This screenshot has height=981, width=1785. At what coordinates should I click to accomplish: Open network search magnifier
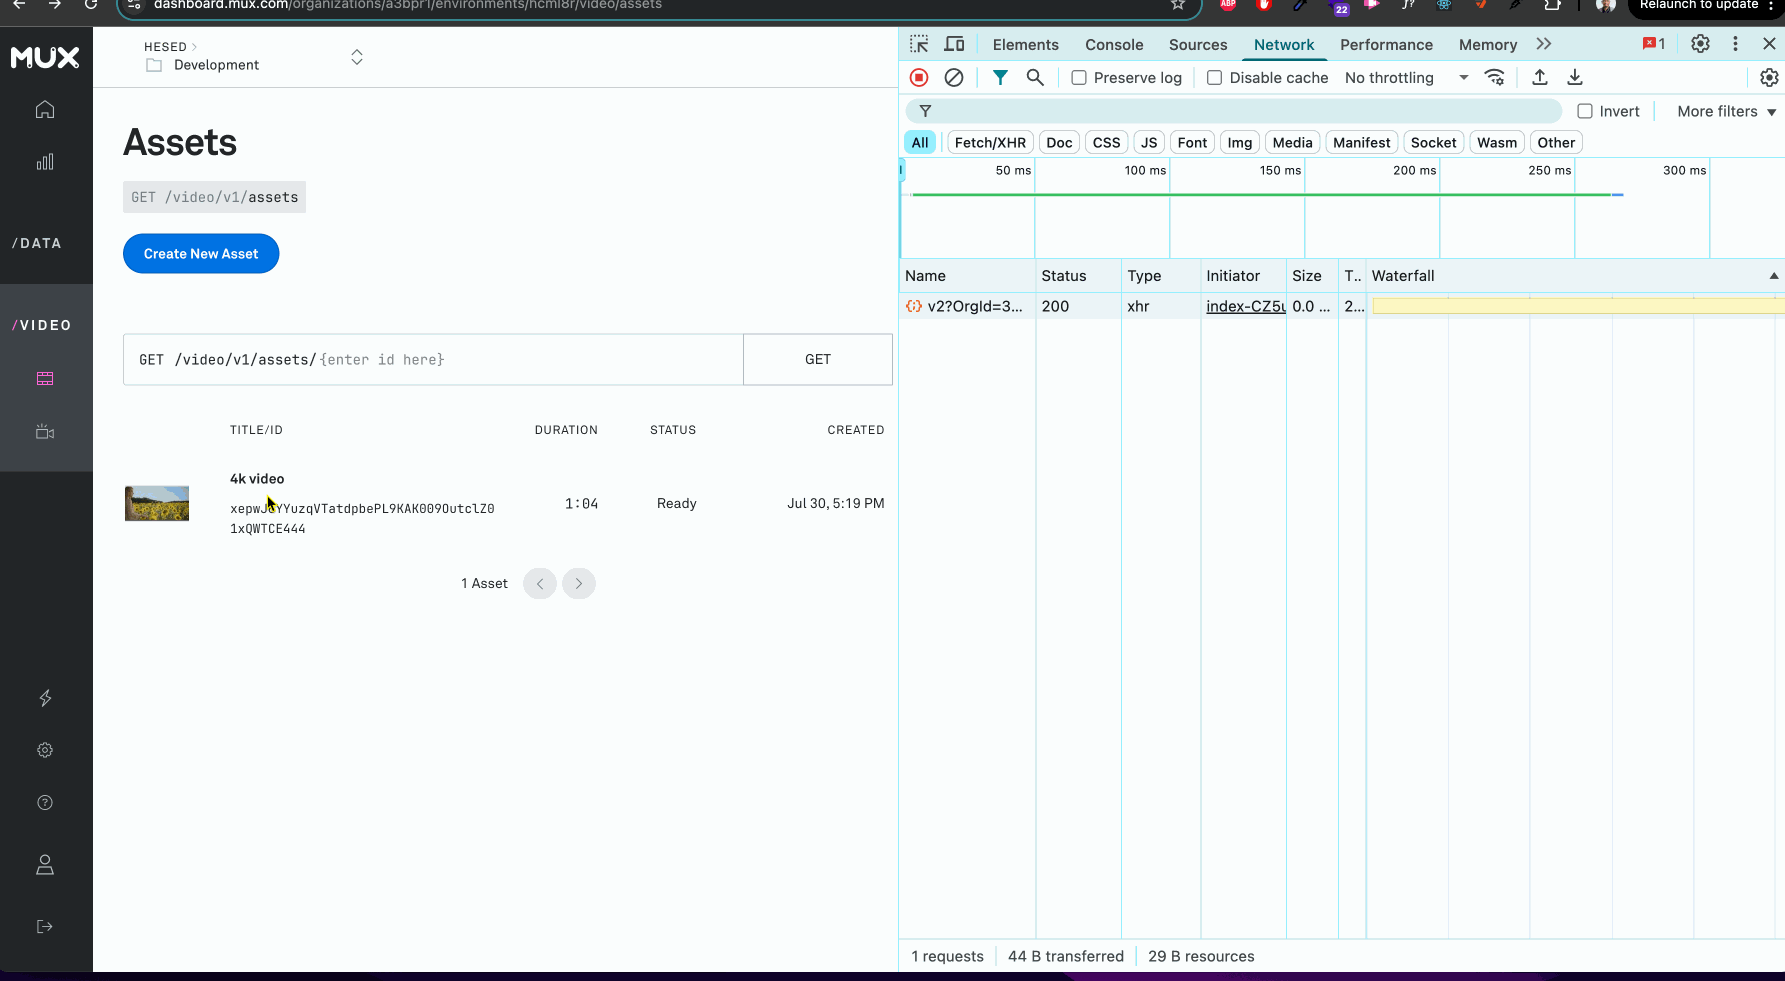coord(1035,77)
